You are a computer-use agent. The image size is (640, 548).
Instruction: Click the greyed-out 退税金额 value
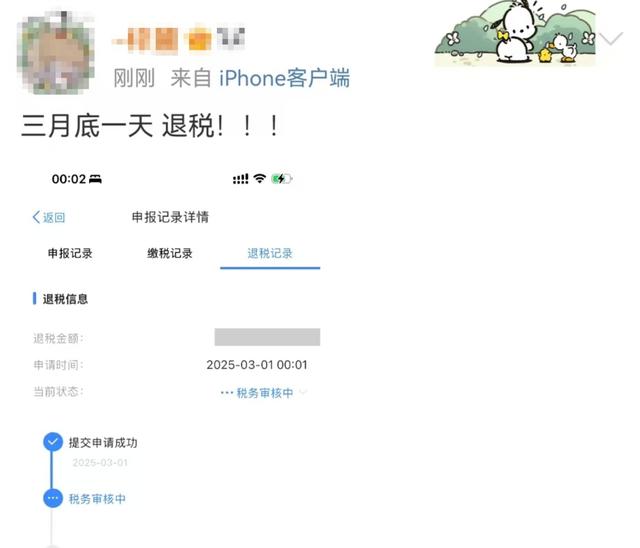tap(267, 337)
